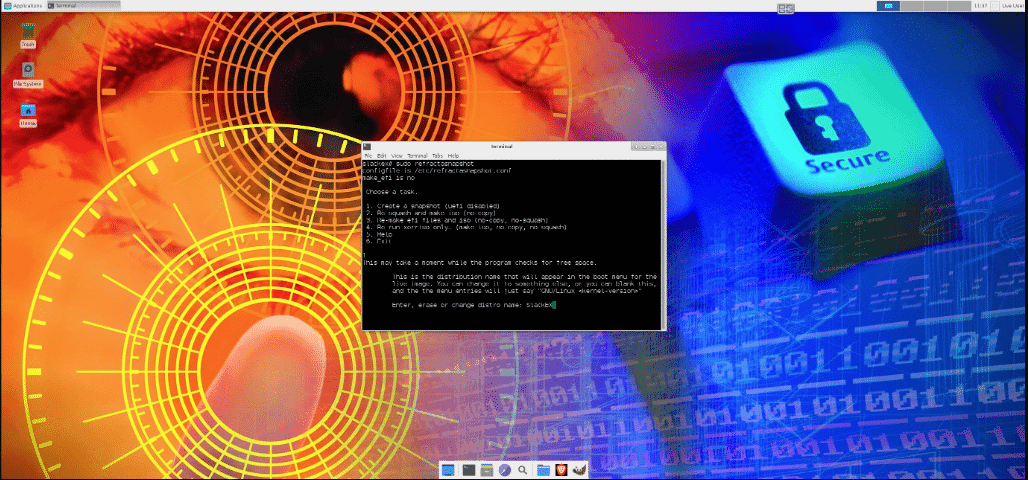
Task: Click the "1. Create a snapshot" line
Action: click(x=434, y=206)
